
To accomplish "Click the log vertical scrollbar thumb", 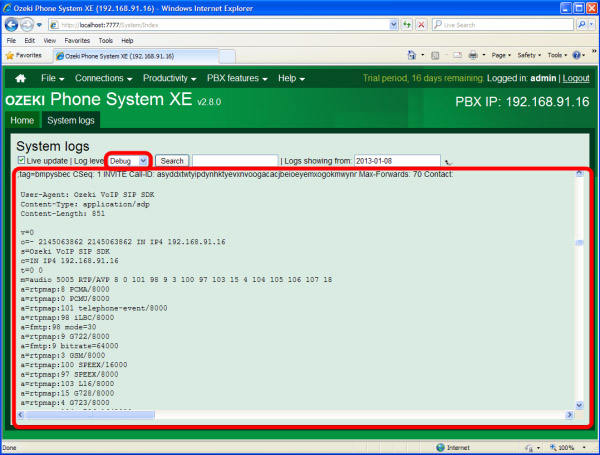I will 579,243.
